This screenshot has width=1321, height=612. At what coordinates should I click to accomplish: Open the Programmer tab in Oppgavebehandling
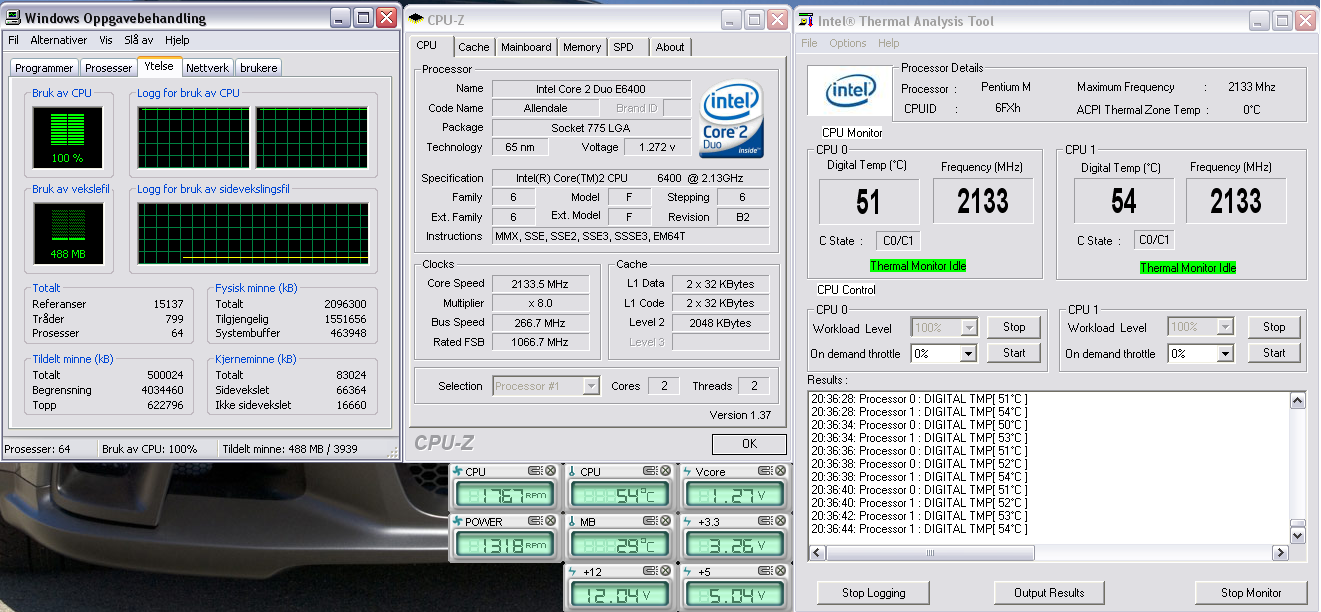tap(44, 68)
